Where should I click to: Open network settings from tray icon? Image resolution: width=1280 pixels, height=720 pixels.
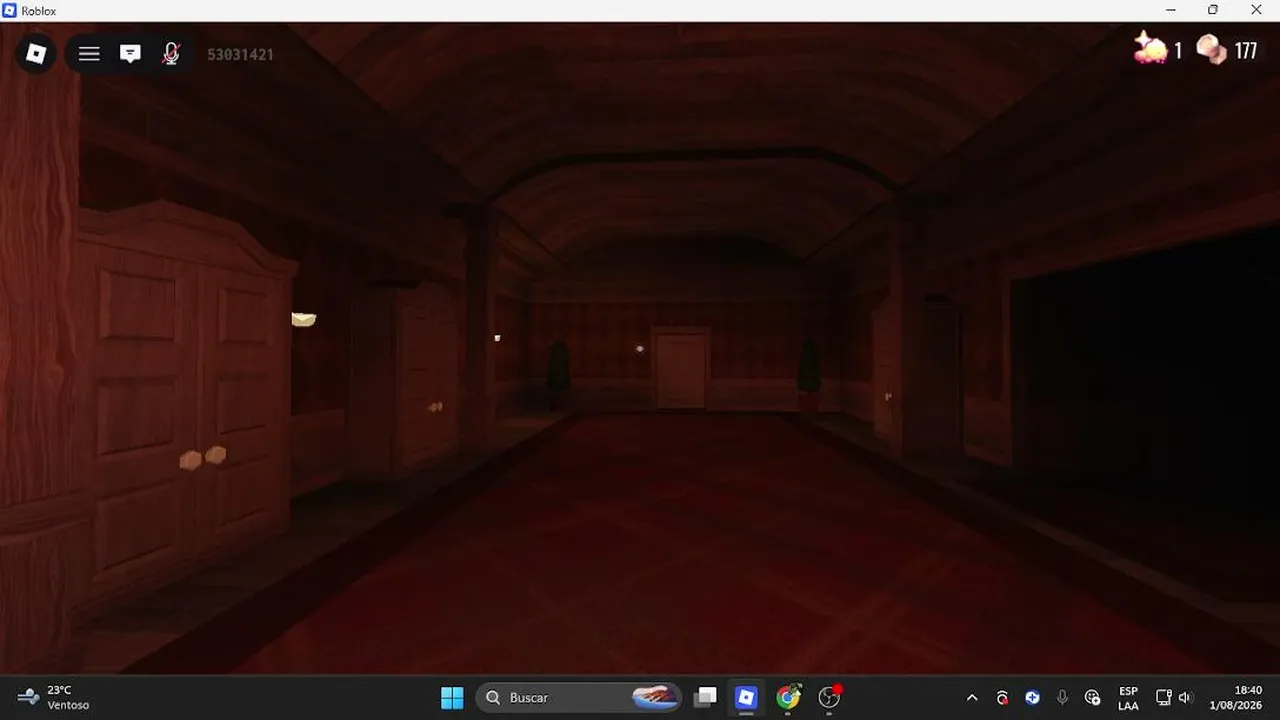pyautogui.click(x=1163, y=697)
